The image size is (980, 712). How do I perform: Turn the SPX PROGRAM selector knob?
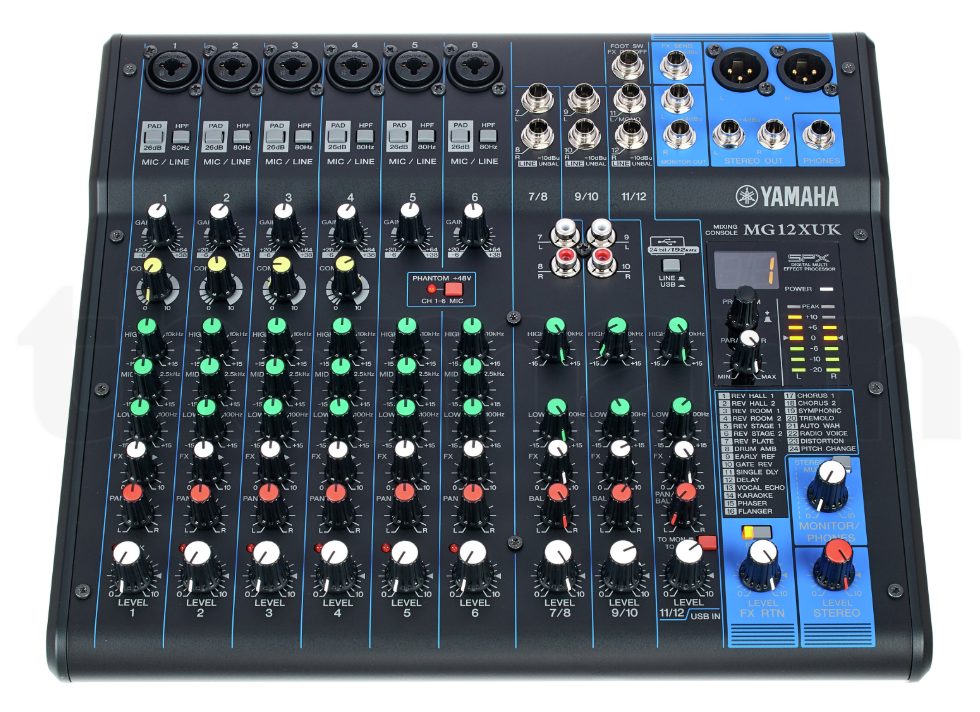tap(744, 307)
